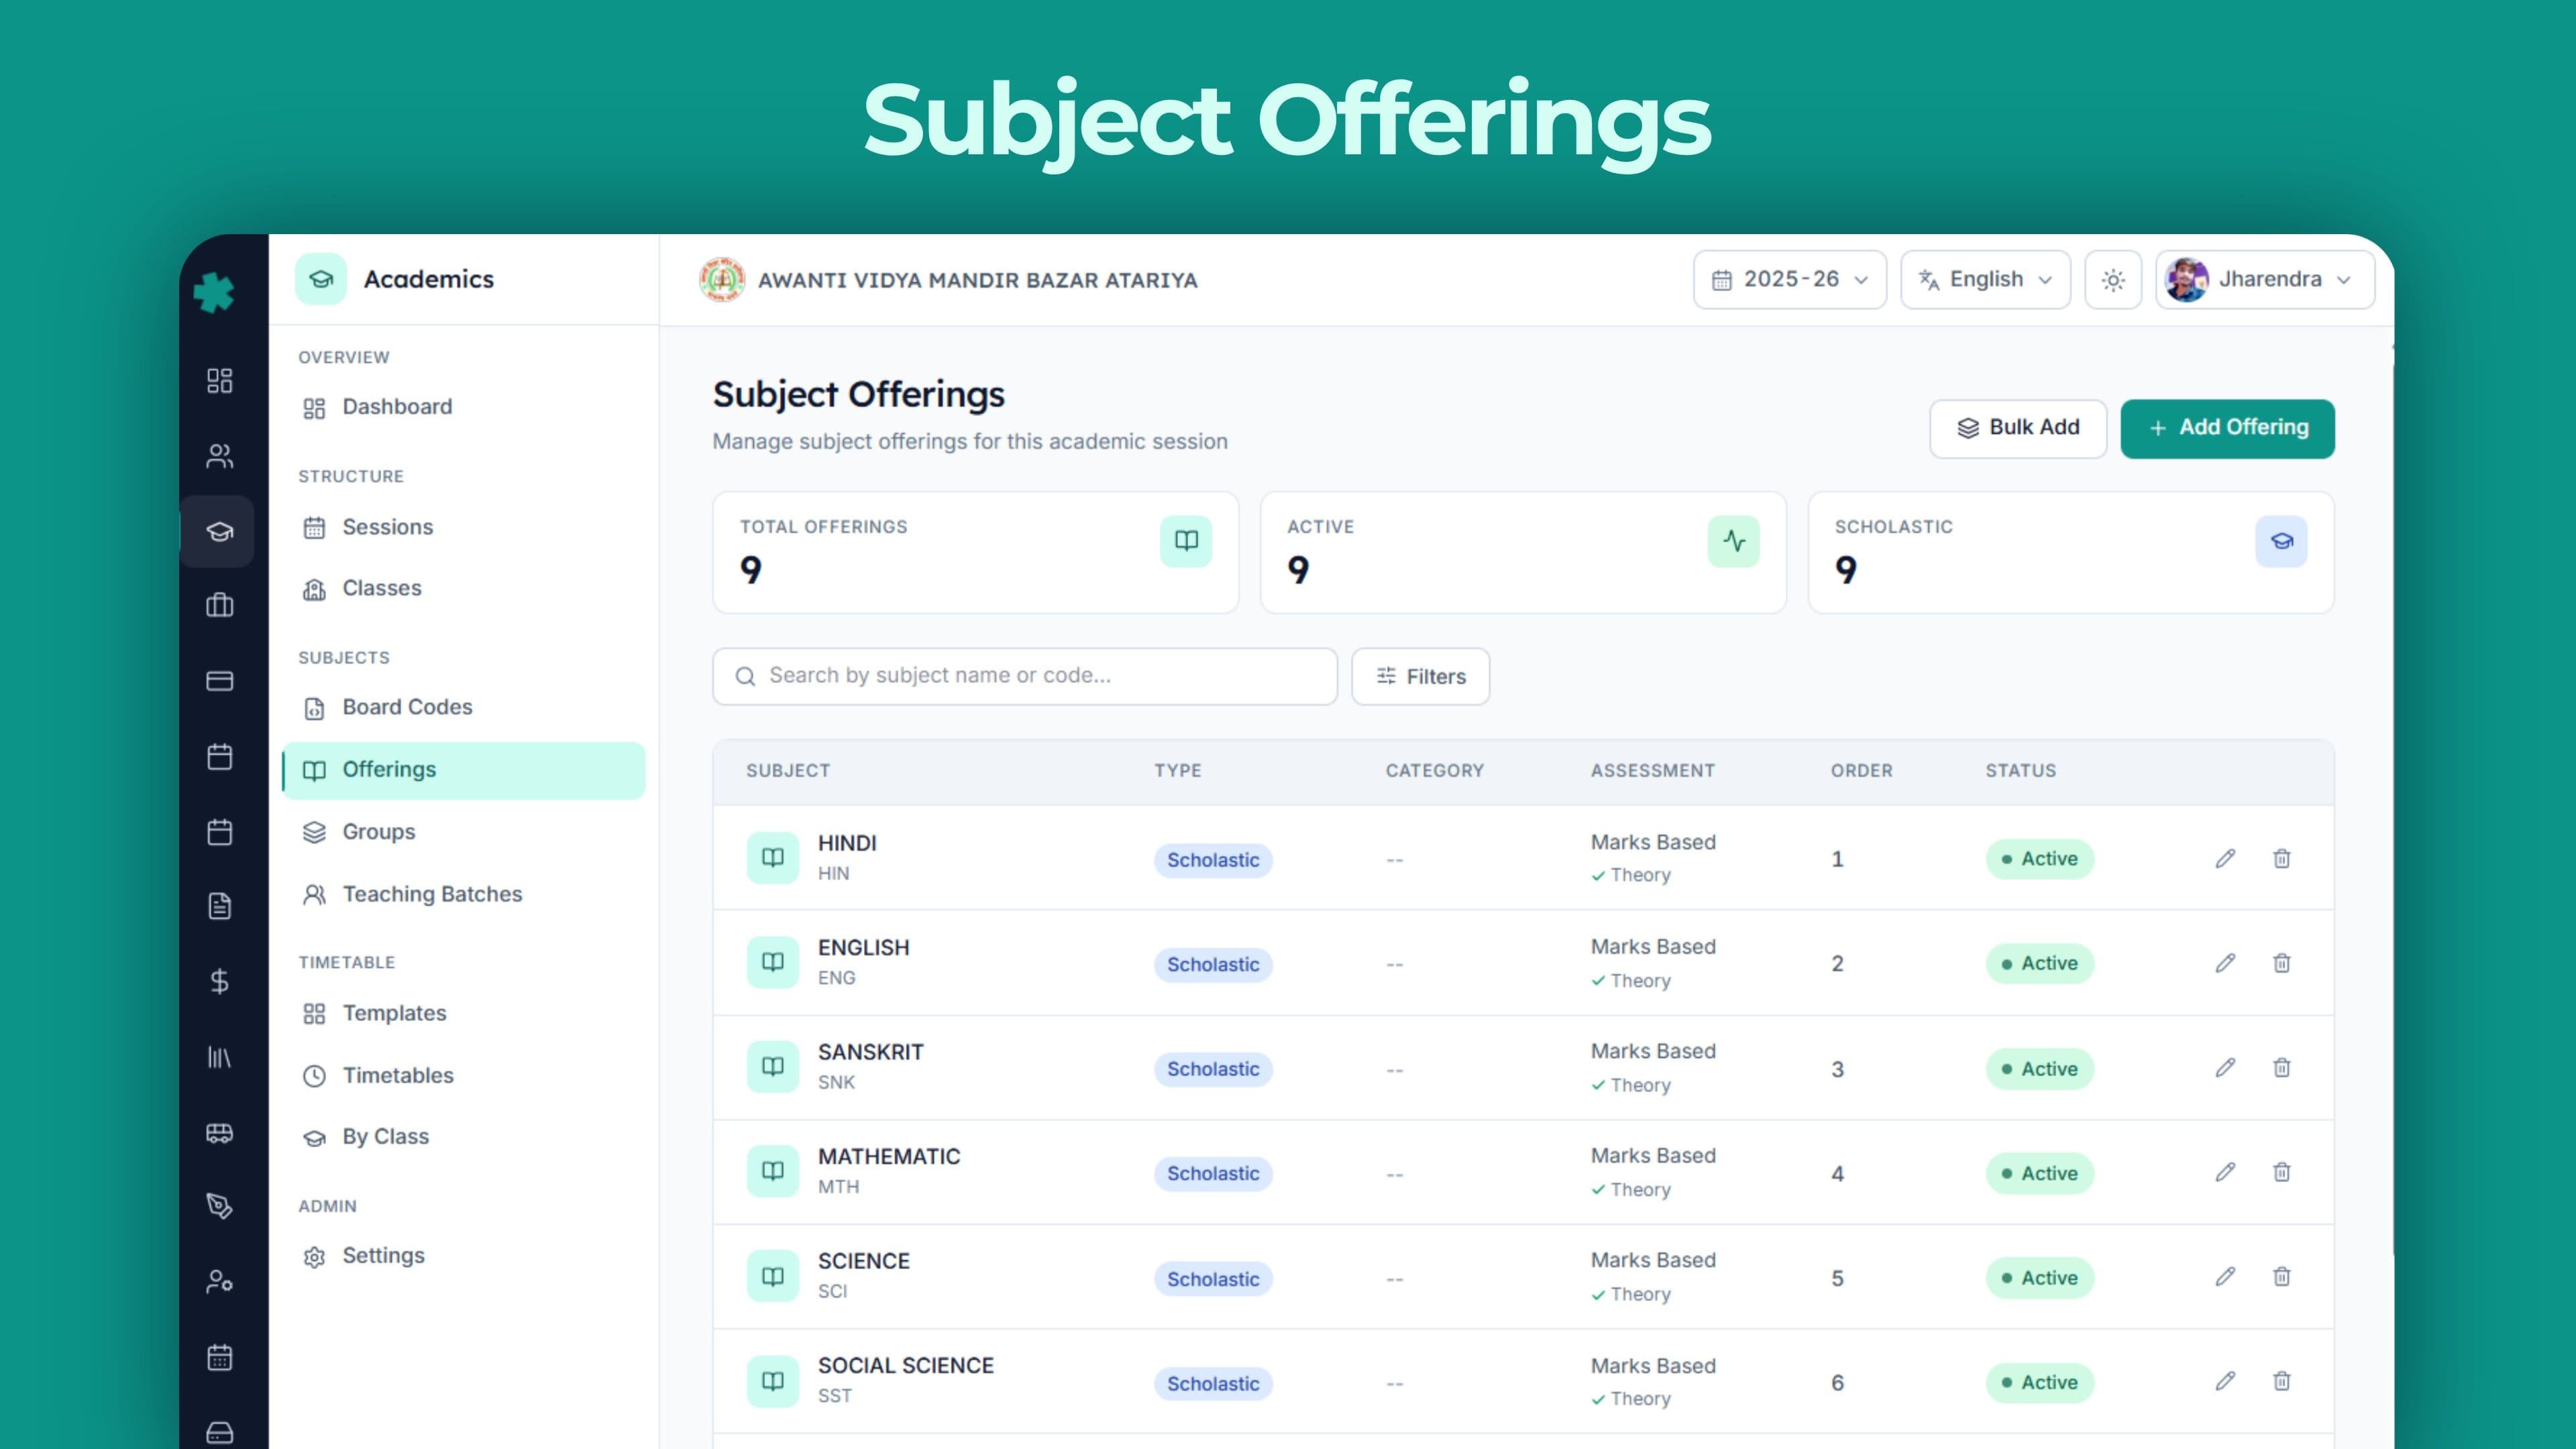
Task: Click the Bulk Add button
Action: coord(2017,428)
